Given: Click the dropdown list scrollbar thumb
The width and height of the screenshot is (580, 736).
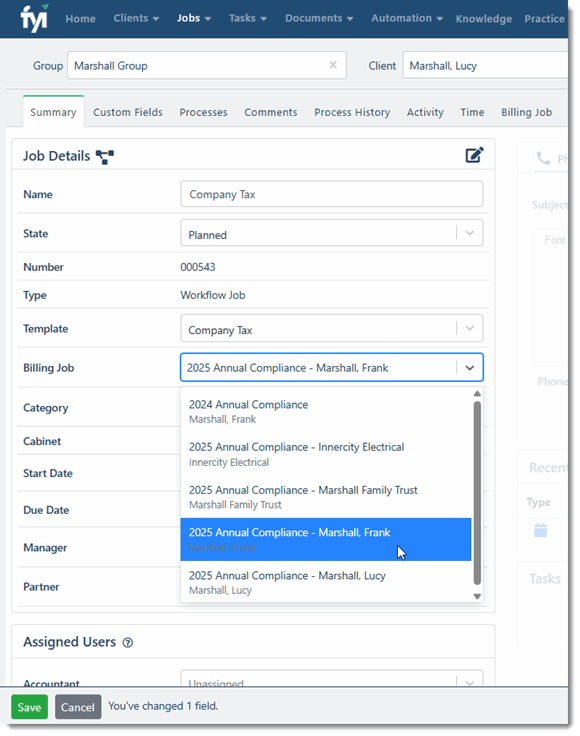Looking at the screenshot, I should coord(477,493).
